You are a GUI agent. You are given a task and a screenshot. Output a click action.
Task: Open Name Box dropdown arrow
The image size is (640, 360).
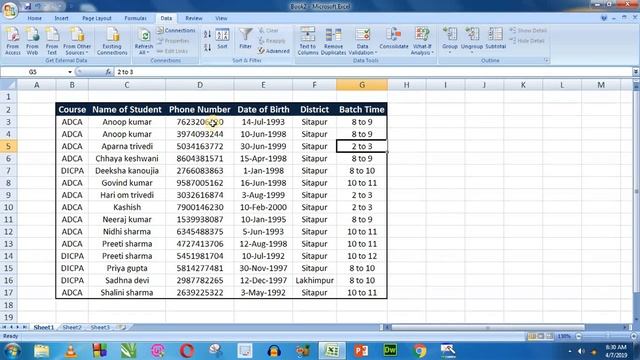[70, 72]
